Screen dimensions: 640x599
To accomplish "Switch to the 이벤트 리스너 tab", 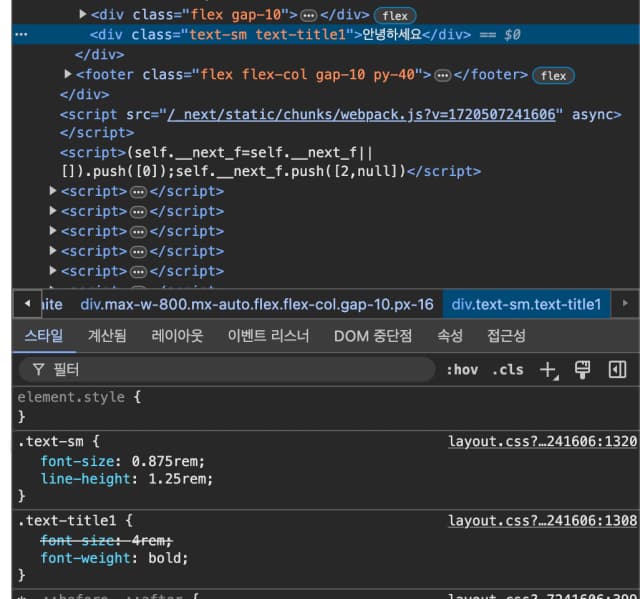I will click(268, 336).
